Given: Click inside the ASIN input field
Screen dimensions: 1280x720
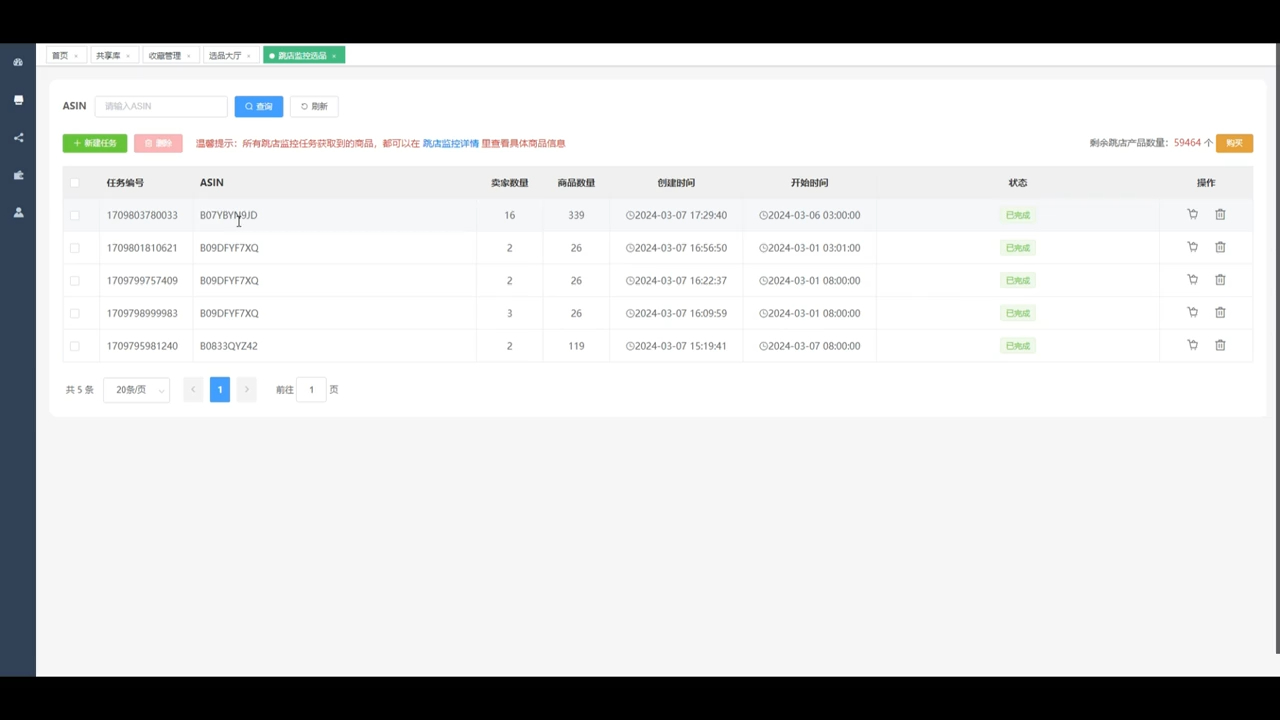Looking at the screenshot, I should point(161,106).
